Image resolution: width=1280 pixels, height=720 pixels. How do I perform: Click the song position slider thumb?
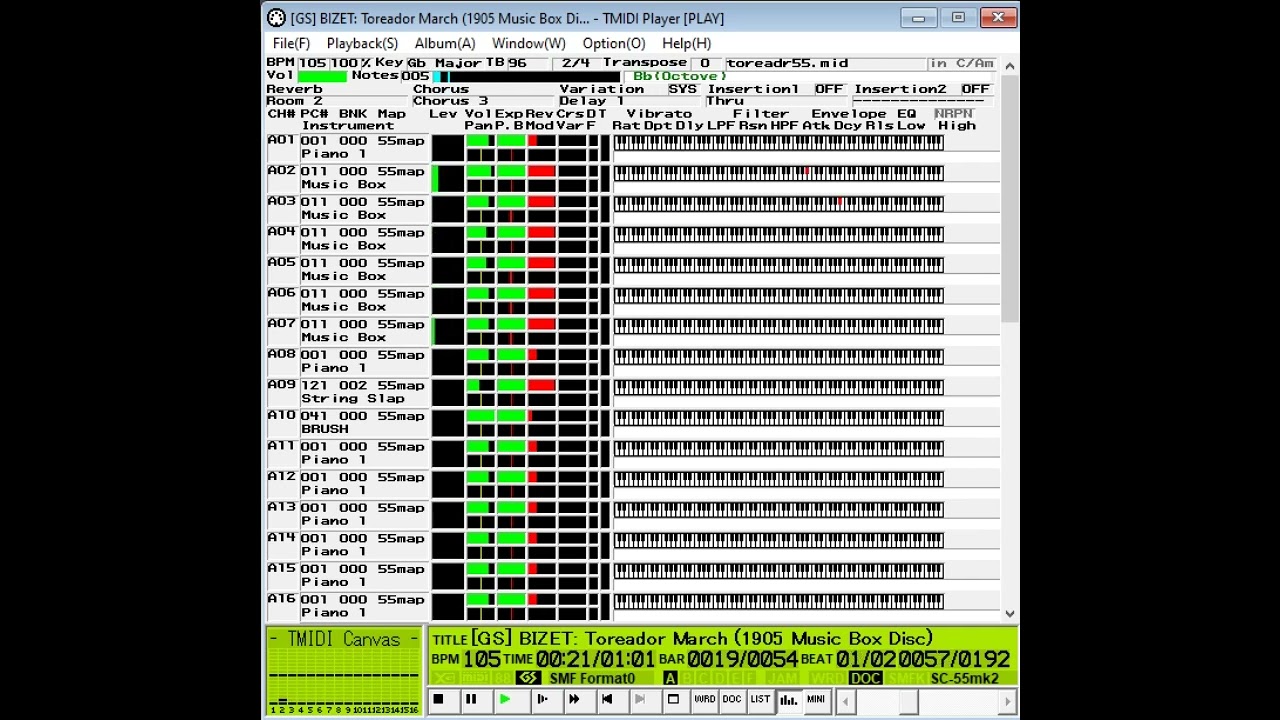(908, 702)
